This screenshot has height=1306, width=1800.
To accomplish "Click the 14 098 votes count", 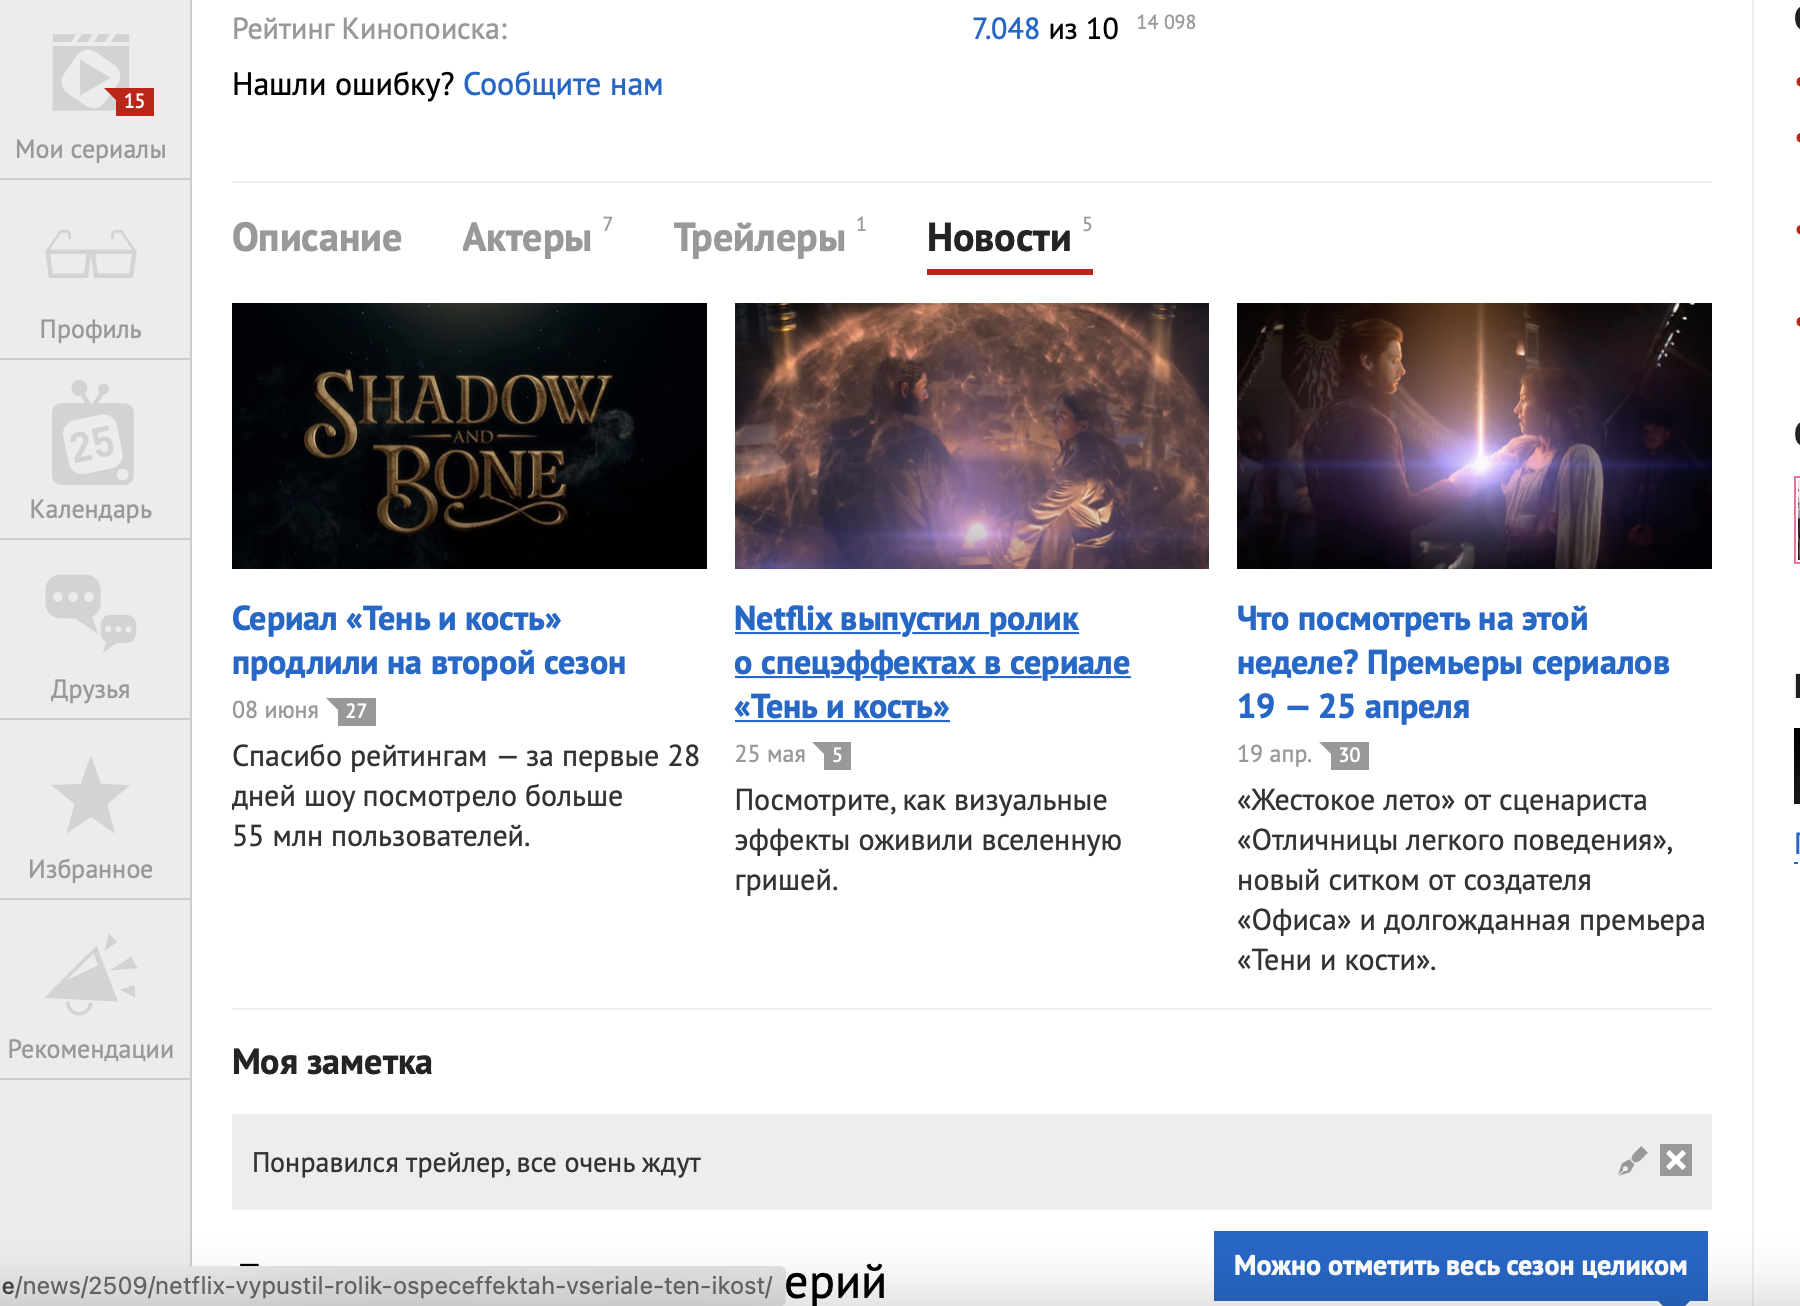I will tap(1166, 22).
